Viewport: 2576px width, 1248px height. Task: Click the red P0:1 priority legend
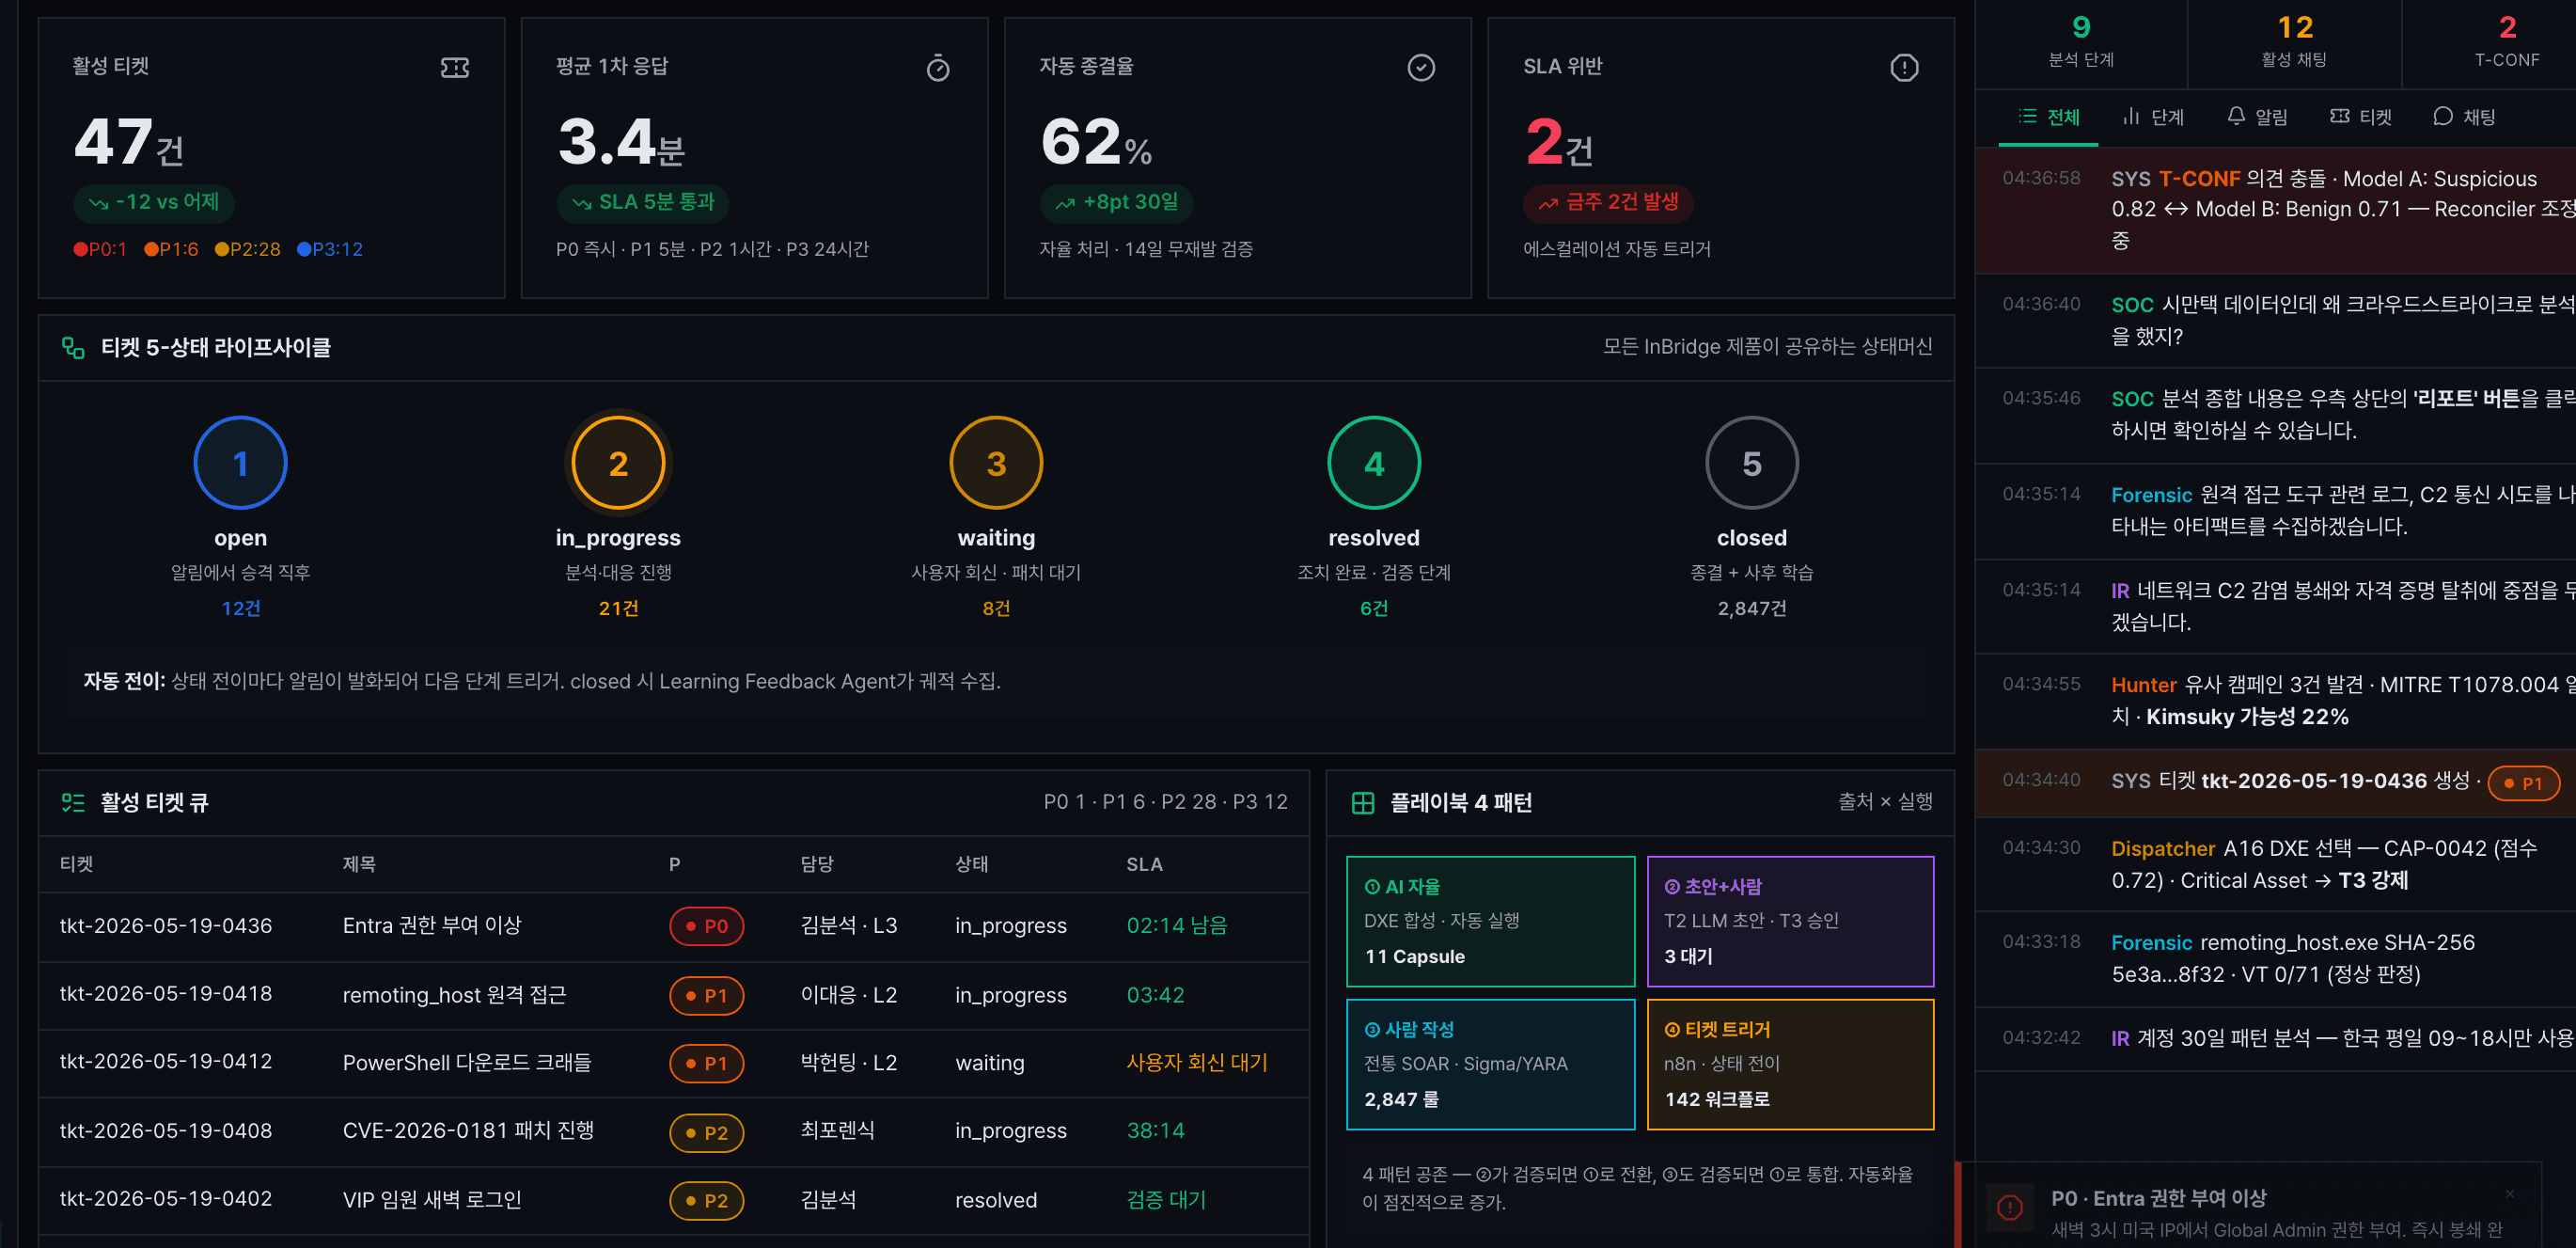coord(100,249)
